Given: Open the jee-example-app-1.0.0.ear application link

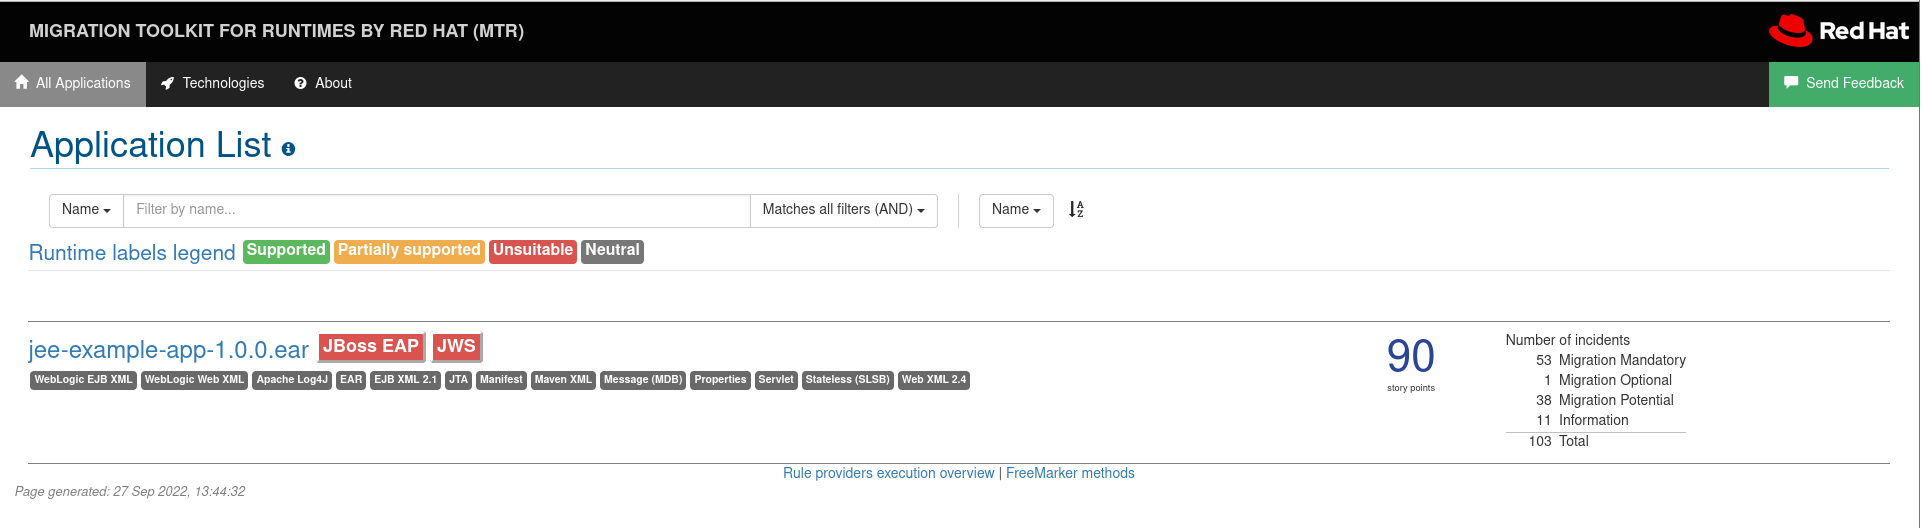Looking at the screenshot, I should [168, 350].
